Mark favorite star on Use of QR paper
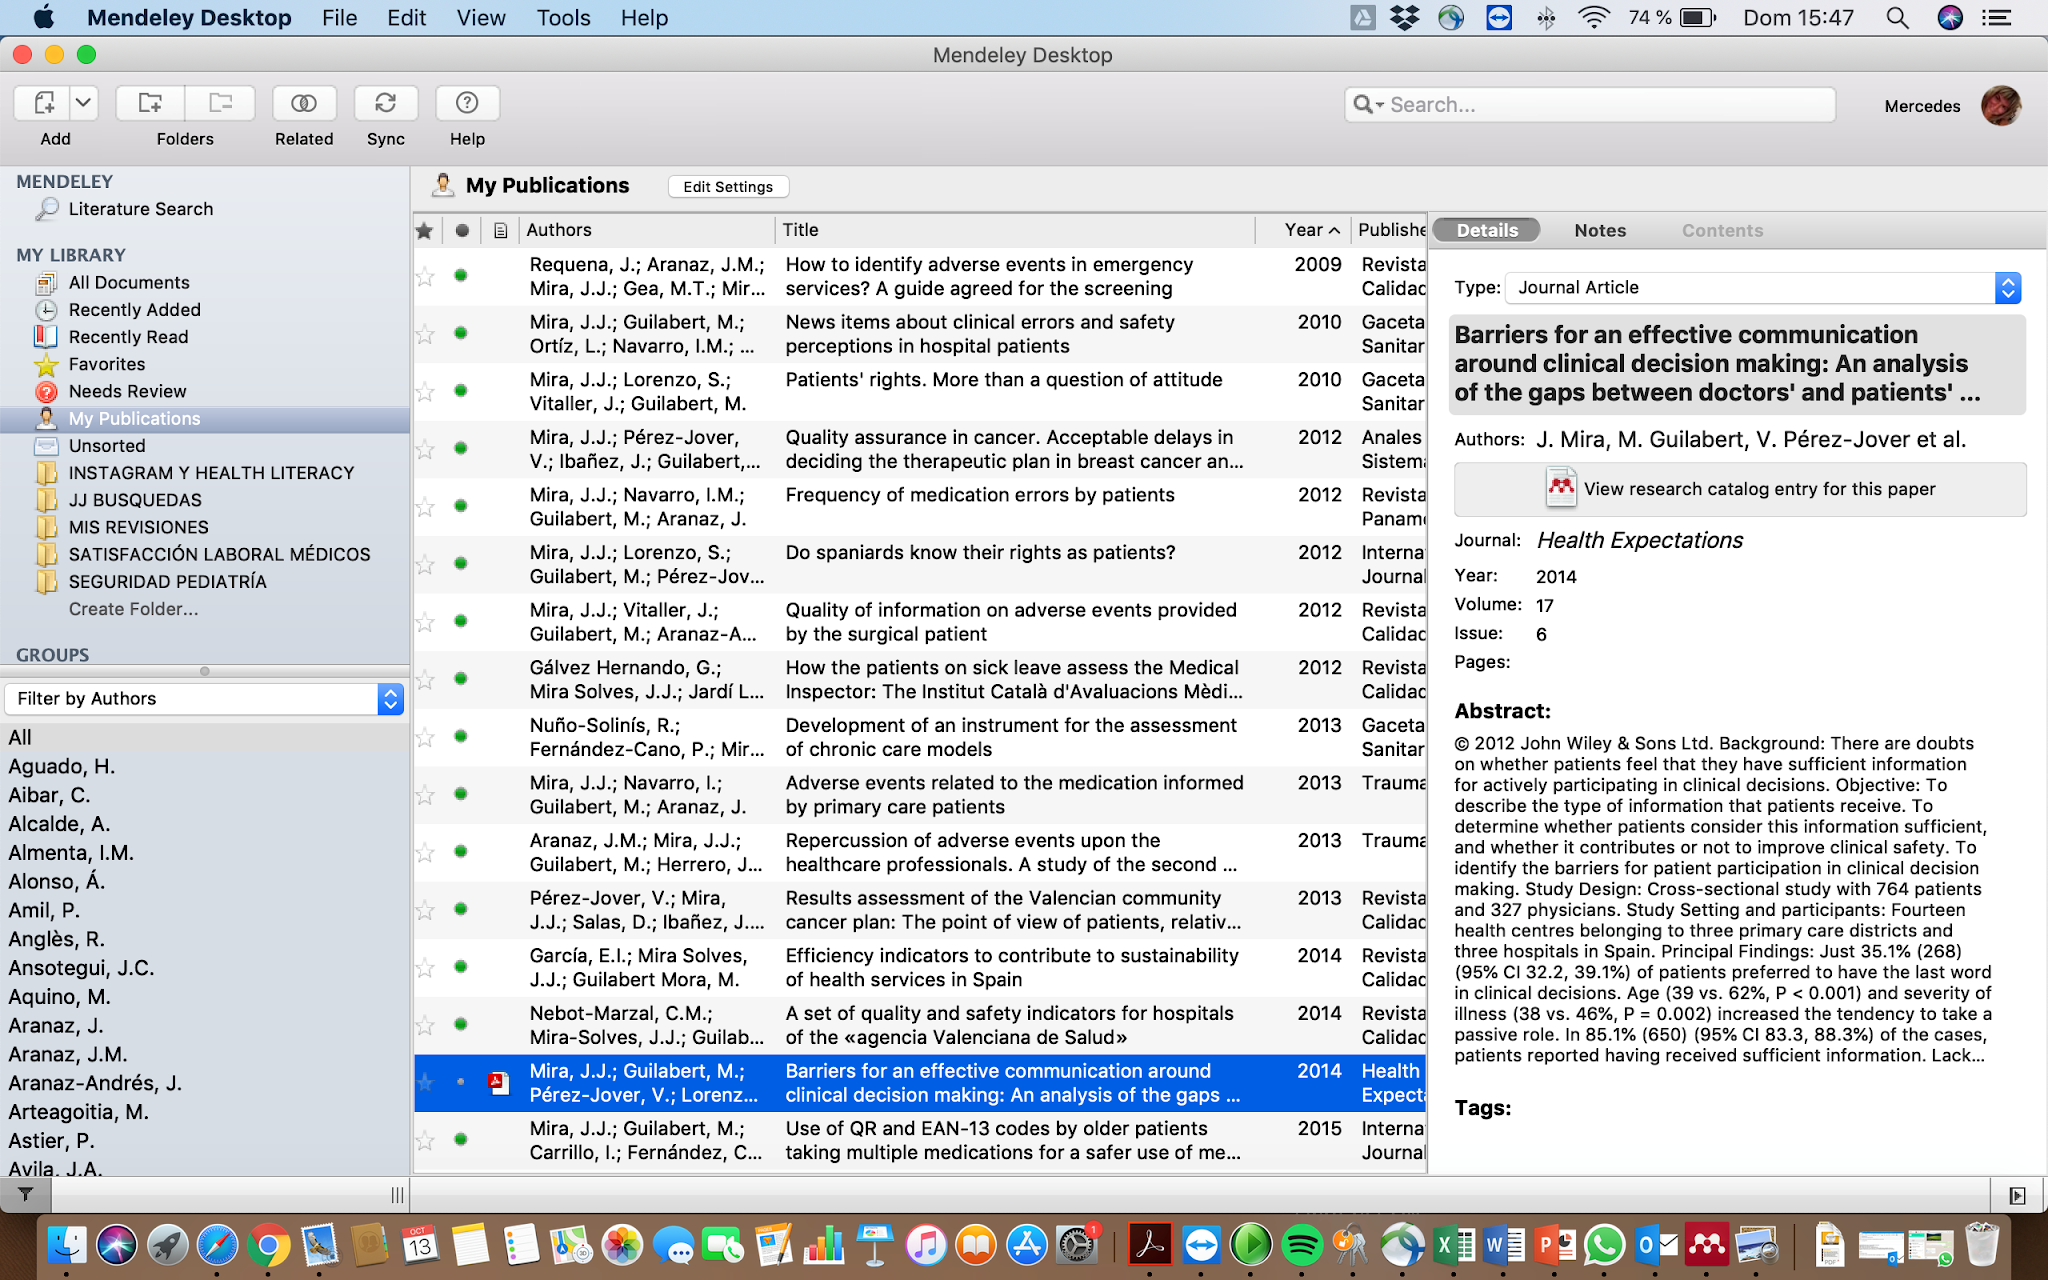Image resolution: width=2048 pixels, height=1280 pixels. [x=425, y=1140]
